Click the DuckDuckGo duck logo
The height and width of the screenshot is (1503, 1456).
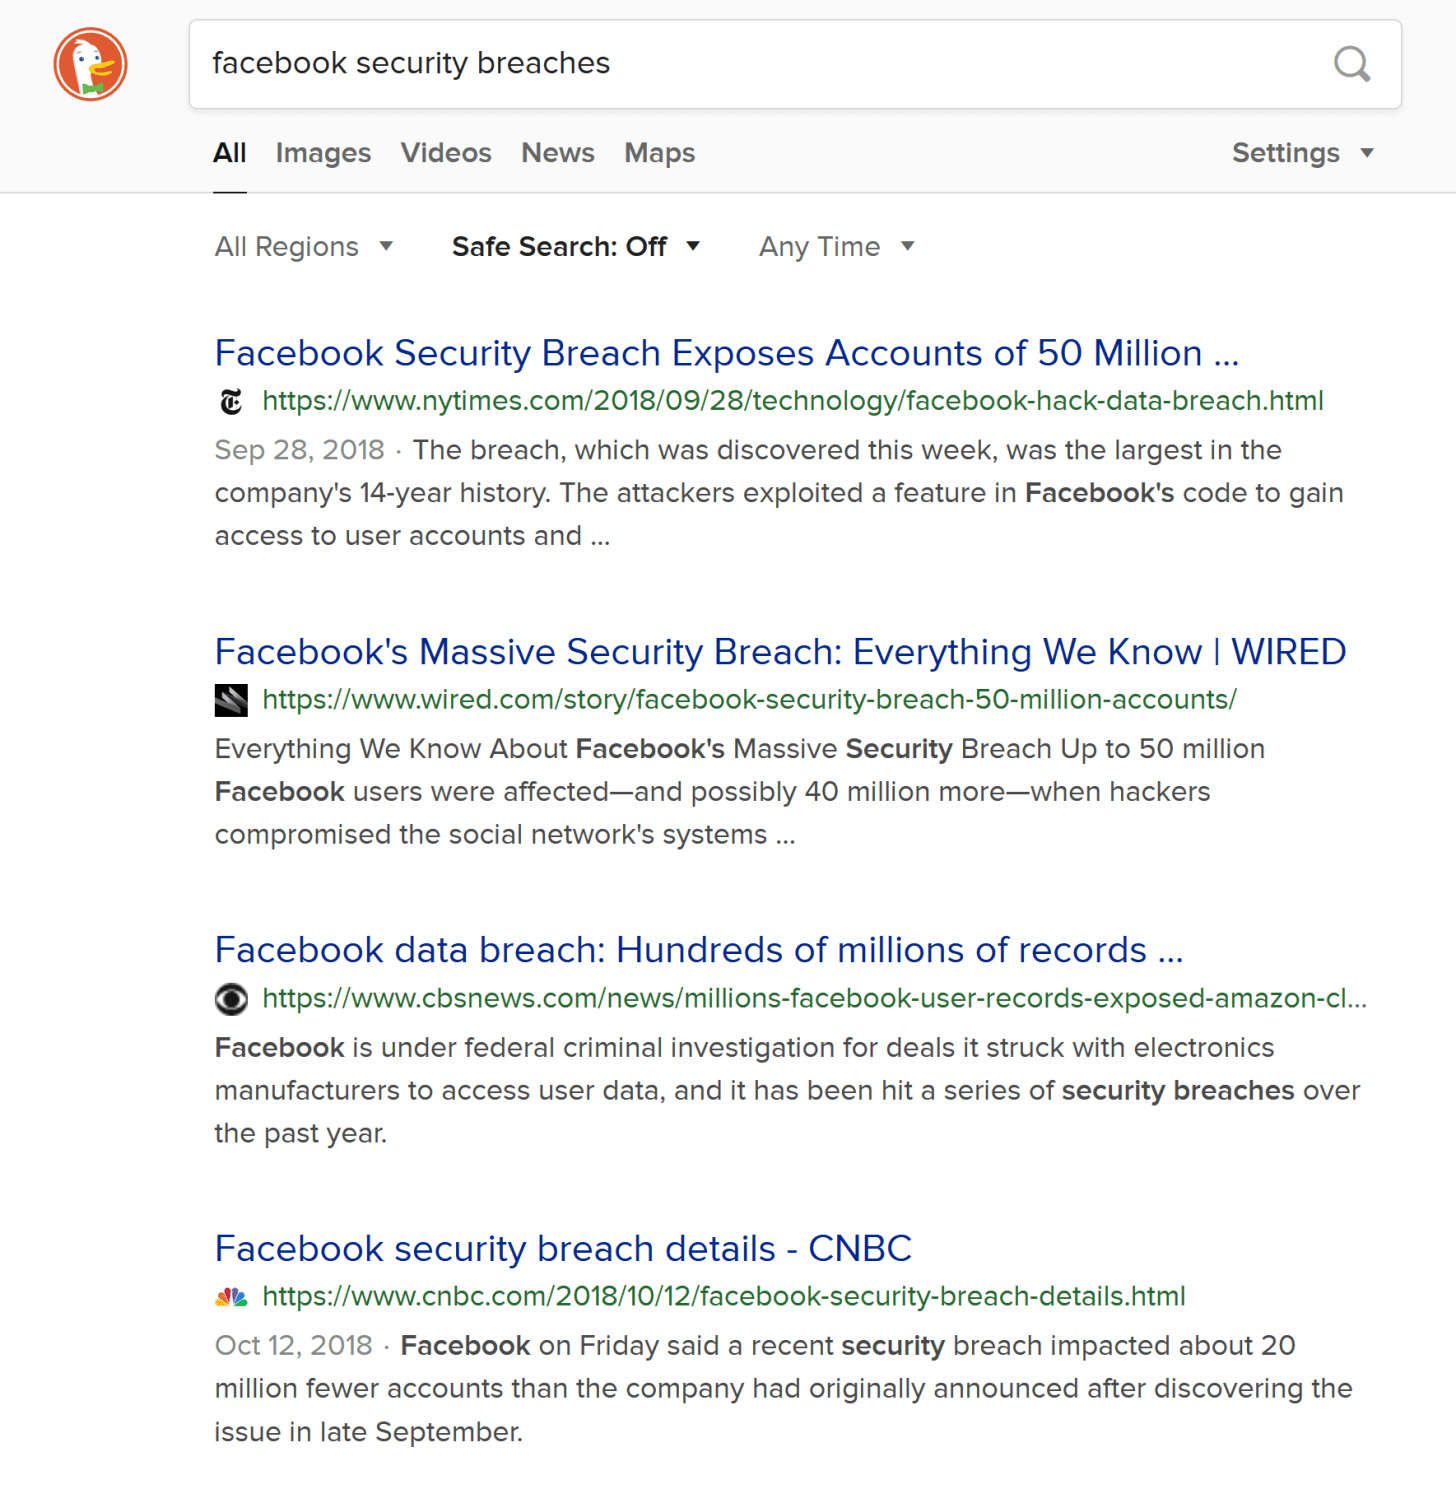click(90, 65)
